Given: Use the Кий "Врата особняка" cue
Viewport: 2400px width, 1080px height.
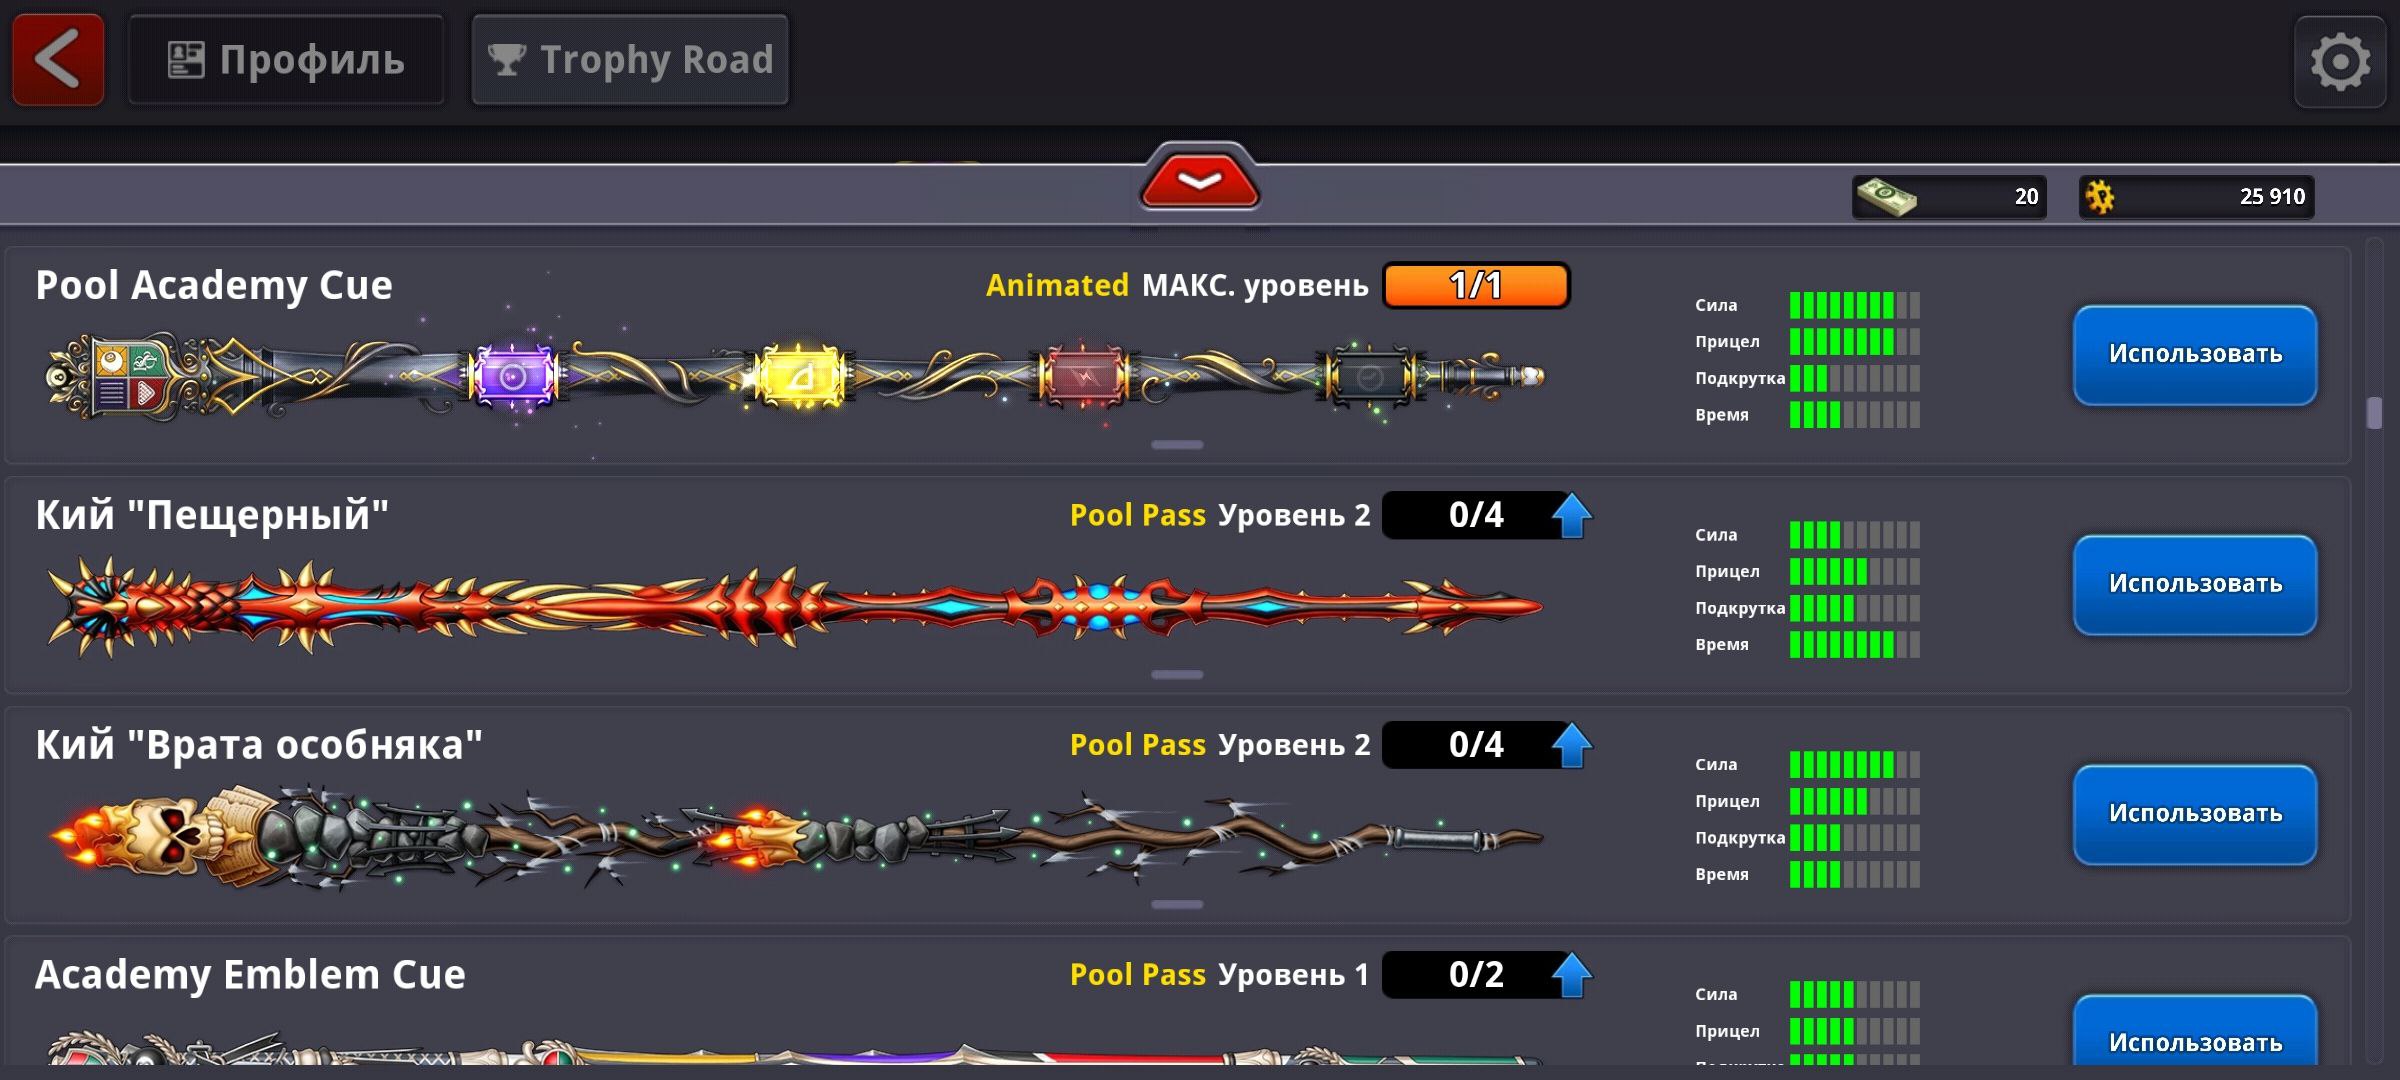Looking at the screenshot, I should coord(2195,815).
